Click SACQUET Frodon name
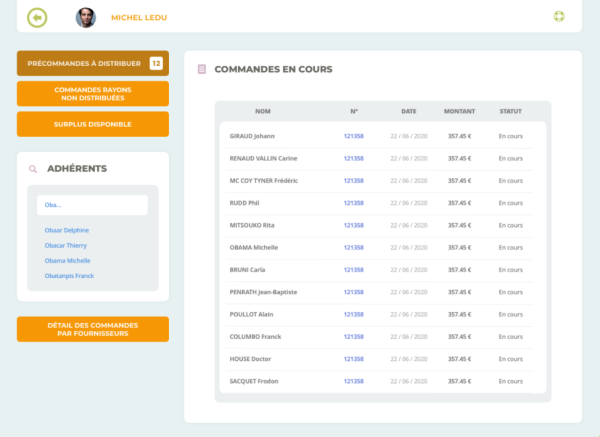 tap(254, 381)
